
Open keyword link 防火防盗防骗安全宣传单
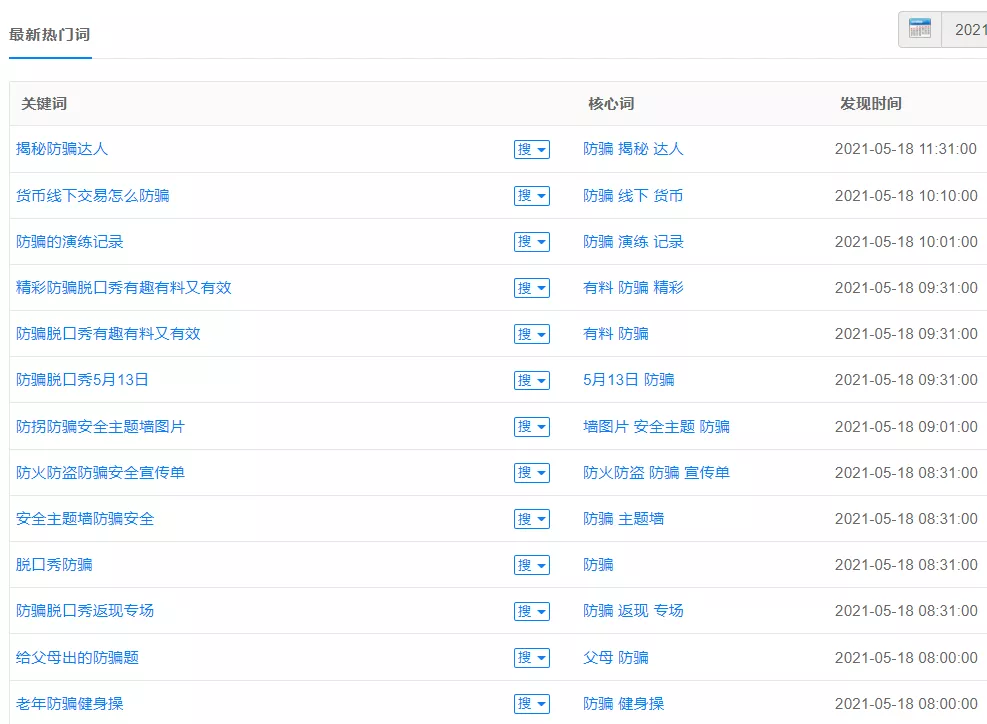pyautogui.click(x=100, y=473)
